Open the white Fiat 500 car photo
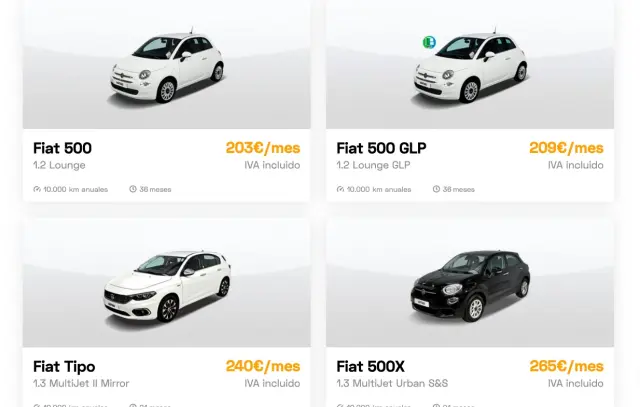The width and height of the screenshot is (640, 407). coord(167,64)
